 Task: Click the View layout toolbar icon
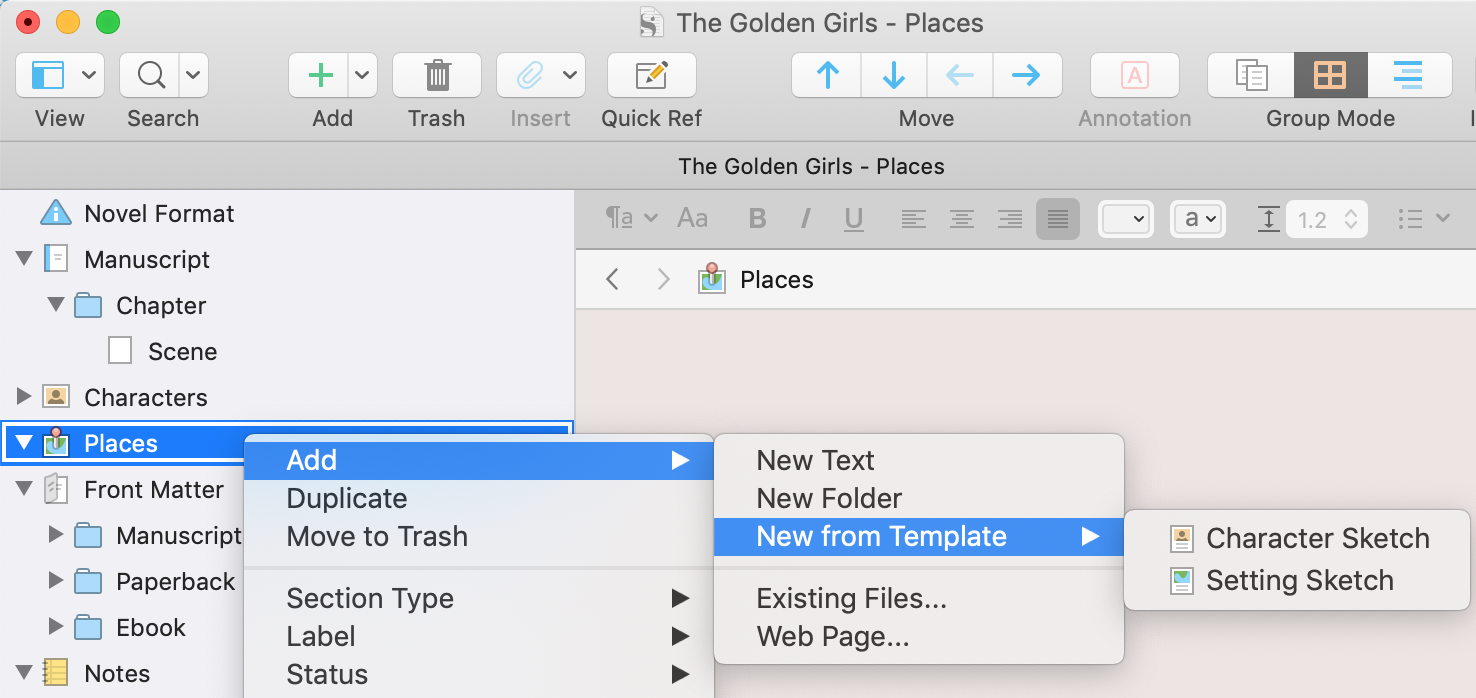point(47,75)
